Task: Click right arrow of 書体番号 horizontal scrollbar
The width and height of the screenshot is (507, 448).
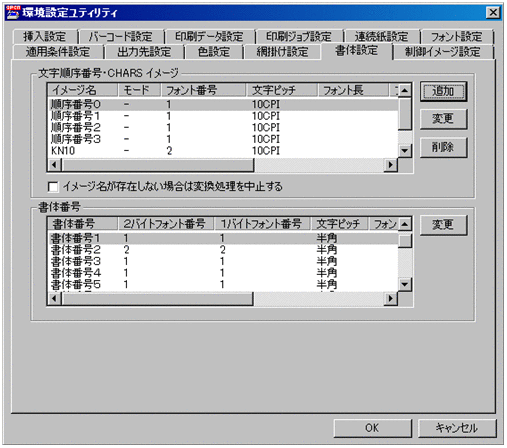Action: click(391, 298)
